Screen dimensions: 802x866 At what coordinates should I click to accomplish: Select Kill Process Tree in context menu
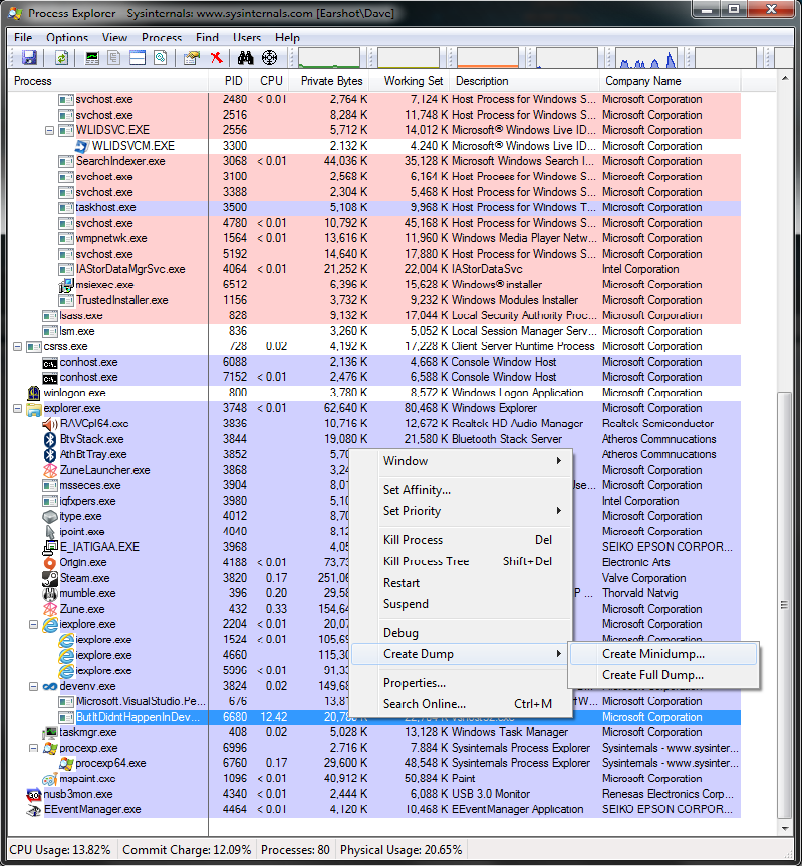coord(461,561)
